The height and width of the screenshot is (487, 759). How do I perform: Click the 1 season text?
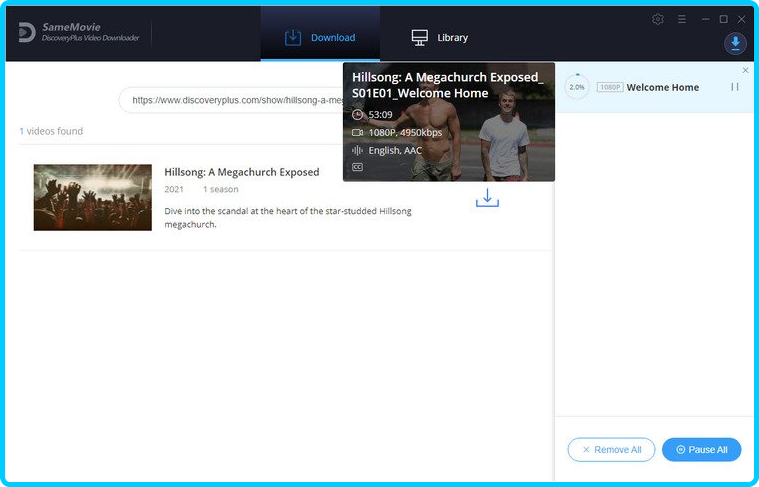coord(220,189)
